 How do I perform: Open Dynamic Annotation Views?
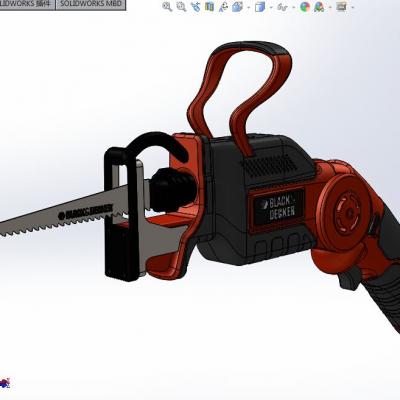coord(224,6)
